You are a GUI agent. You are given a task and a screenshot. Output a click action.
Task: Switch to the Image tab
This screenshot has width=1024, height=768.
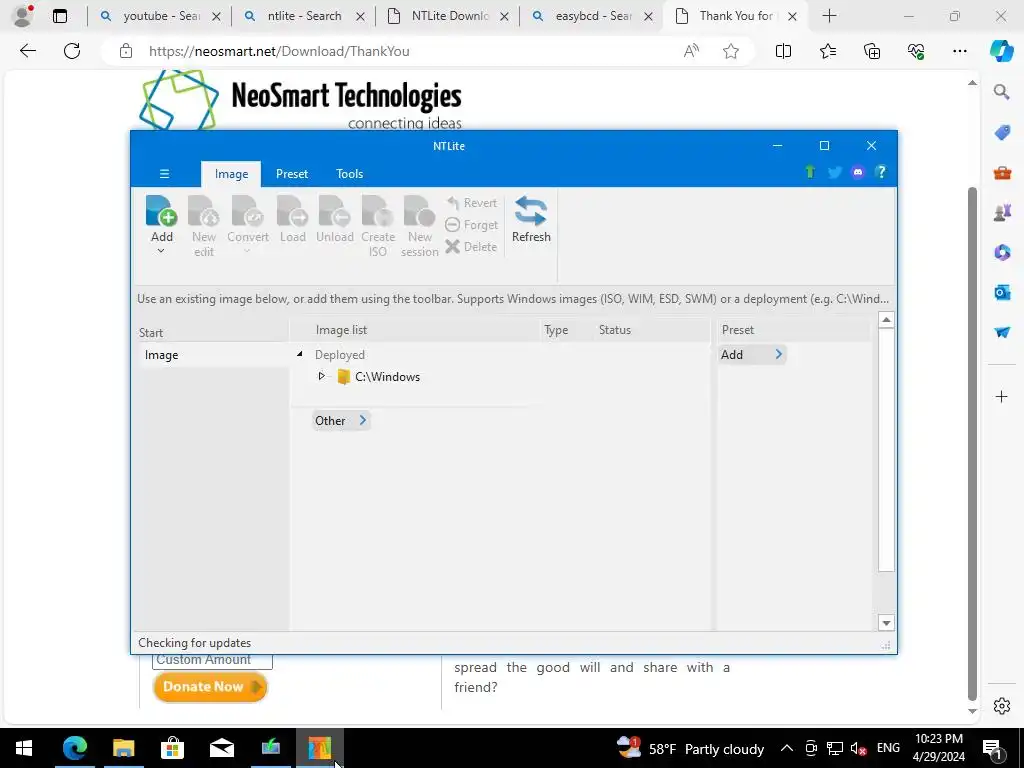[x=231, y=174]
